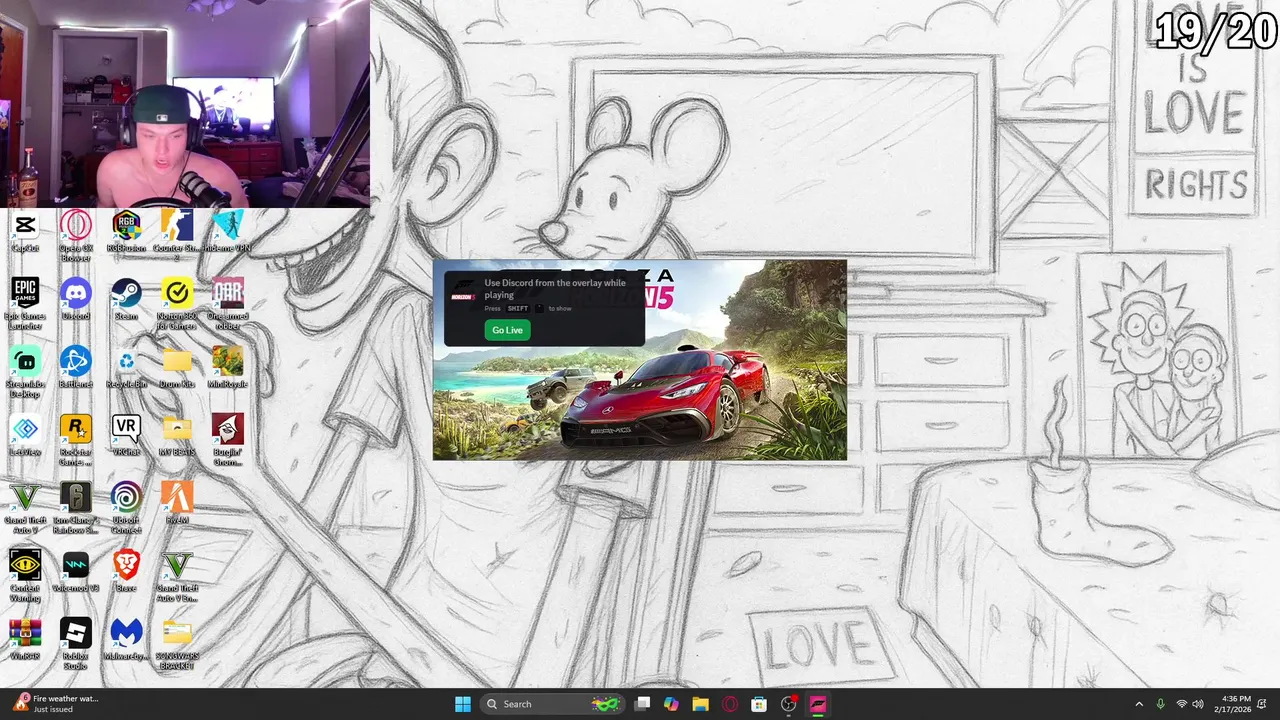Select the Drum Kits folder
Viewport: 1280px width, 720px height.
pyautogui.click(x=177, y=368)
